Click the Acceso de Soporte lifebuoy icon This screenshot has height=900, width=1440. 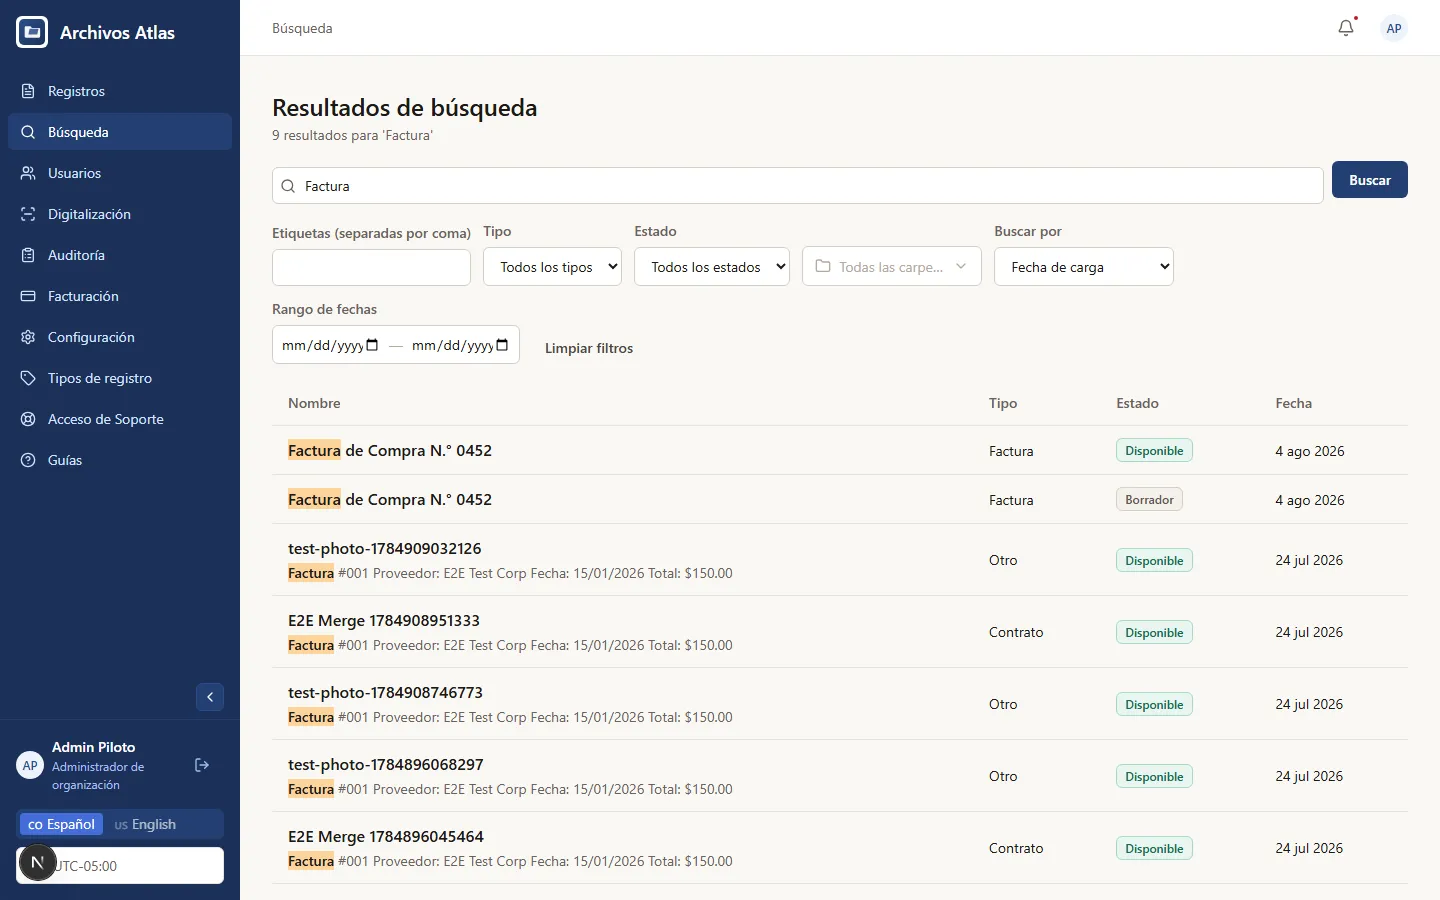pos(28,419)
